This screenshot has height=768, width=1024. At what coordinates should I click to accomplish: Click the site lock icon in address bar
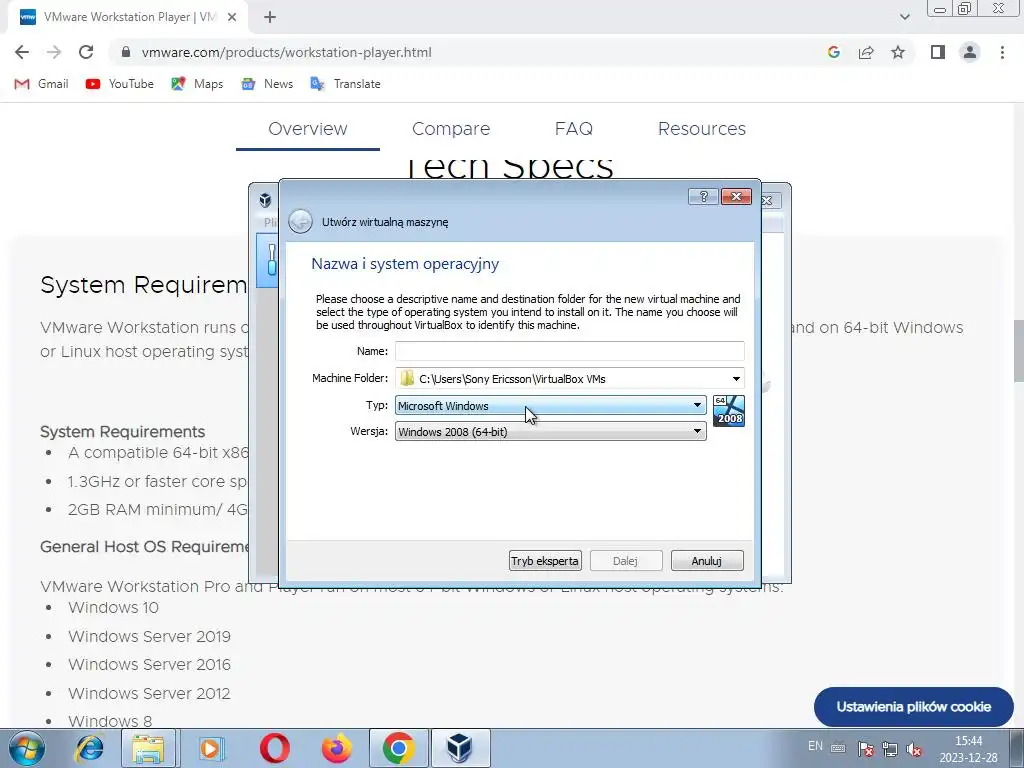pyautogui.click(x=127, y=52)
